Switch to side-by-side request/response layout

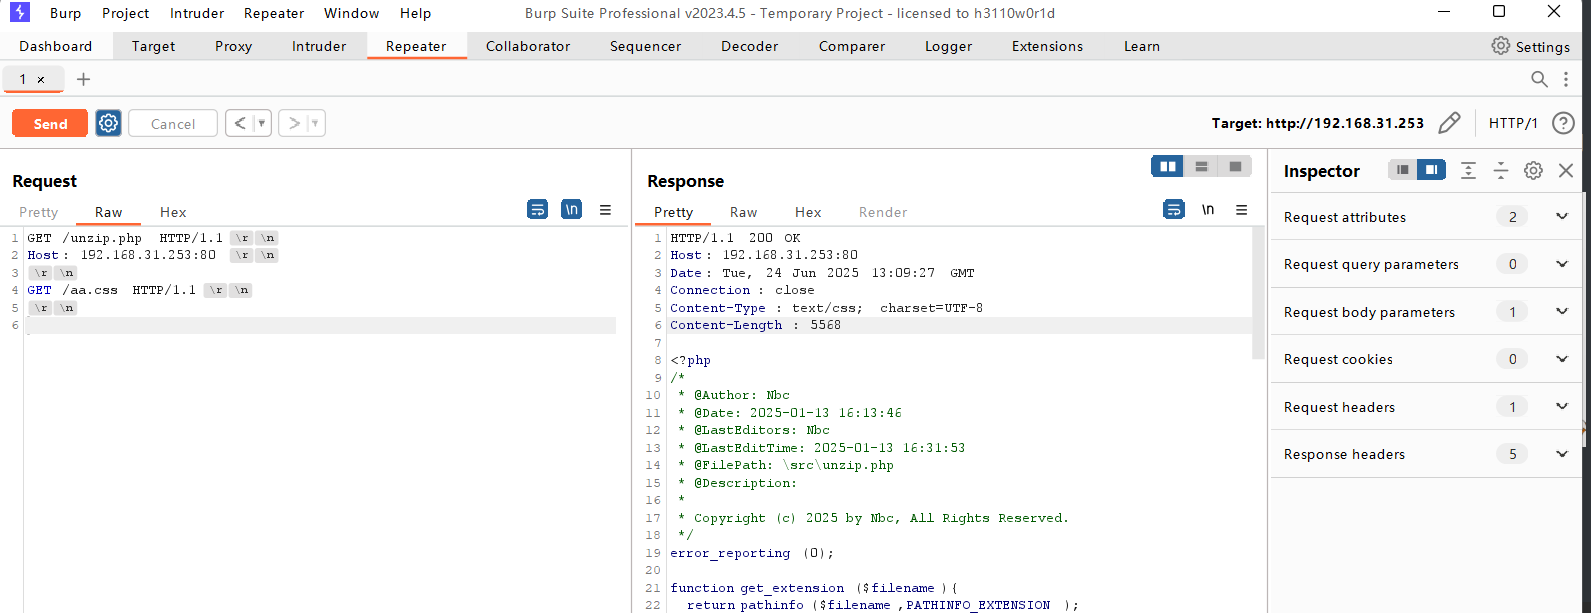tap(1168, 166)
